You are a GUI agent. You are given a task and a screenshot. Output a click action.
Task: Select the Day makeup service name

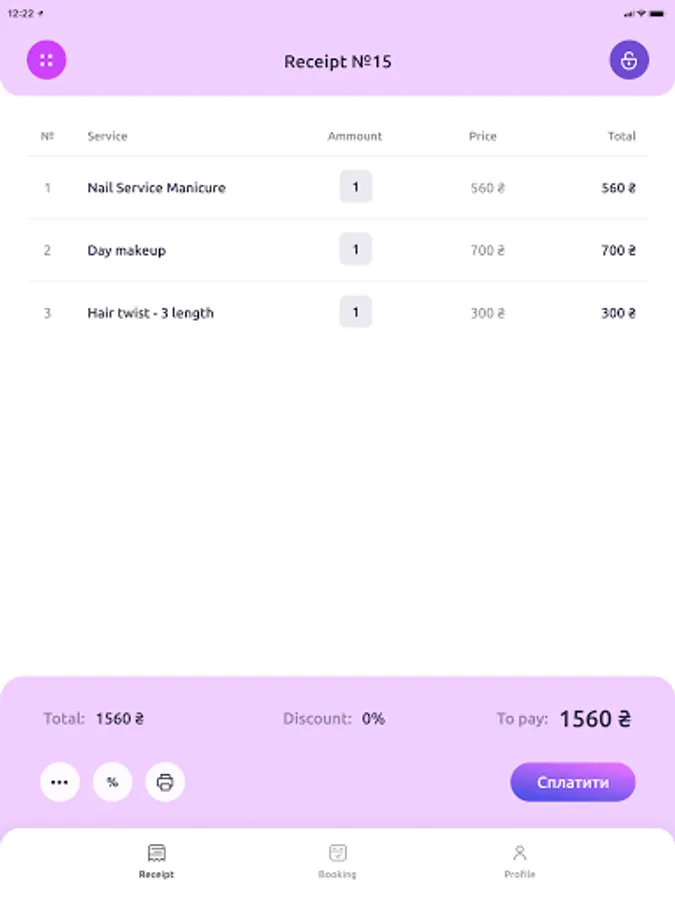point(126,251)
